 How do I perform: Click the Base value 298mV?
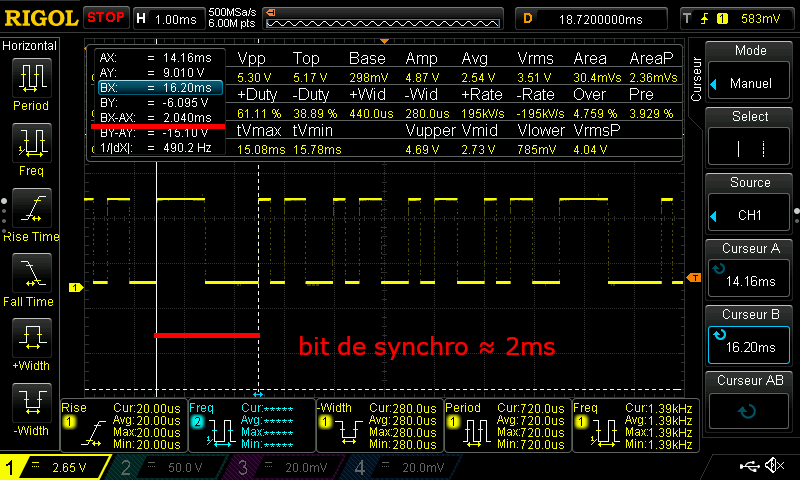[x=368, y=78]
